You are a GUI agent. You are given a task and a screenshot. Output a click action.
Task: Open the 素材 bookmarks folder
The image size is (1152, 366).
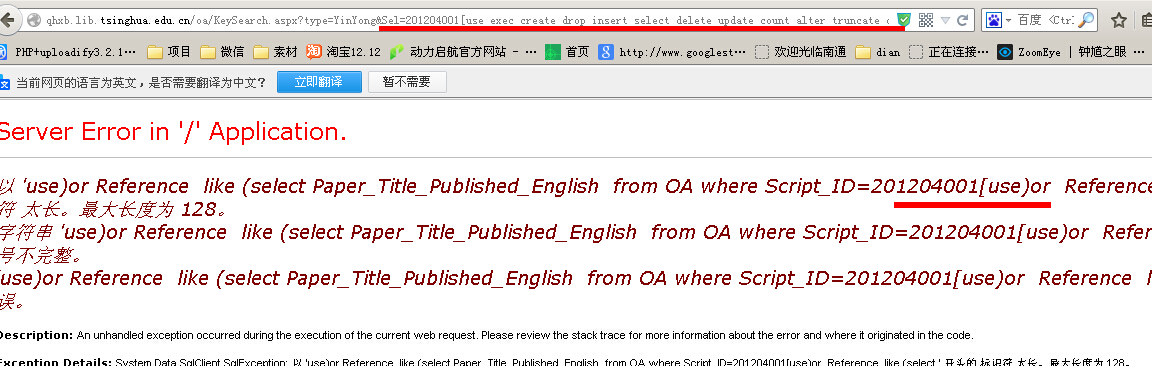tap(275, 52)
